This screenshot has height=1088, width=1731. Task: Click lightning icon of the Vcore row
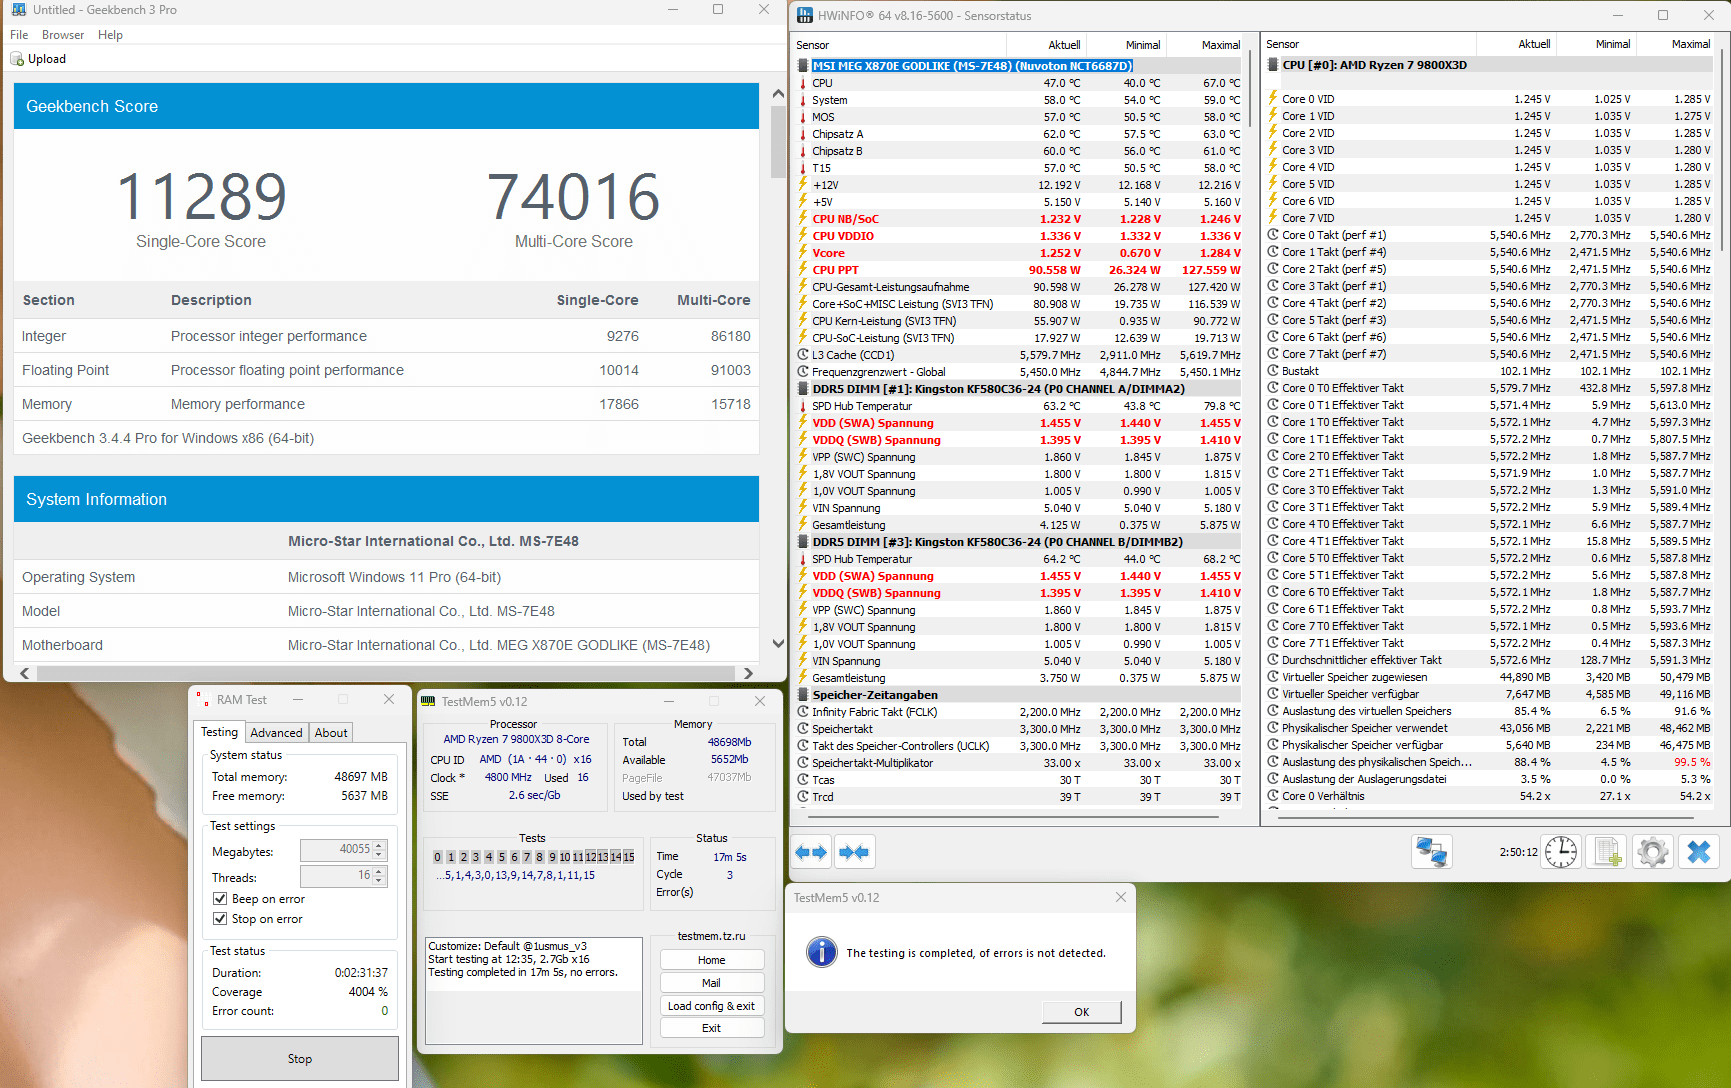pyautogui.click(x=803, y=253)
